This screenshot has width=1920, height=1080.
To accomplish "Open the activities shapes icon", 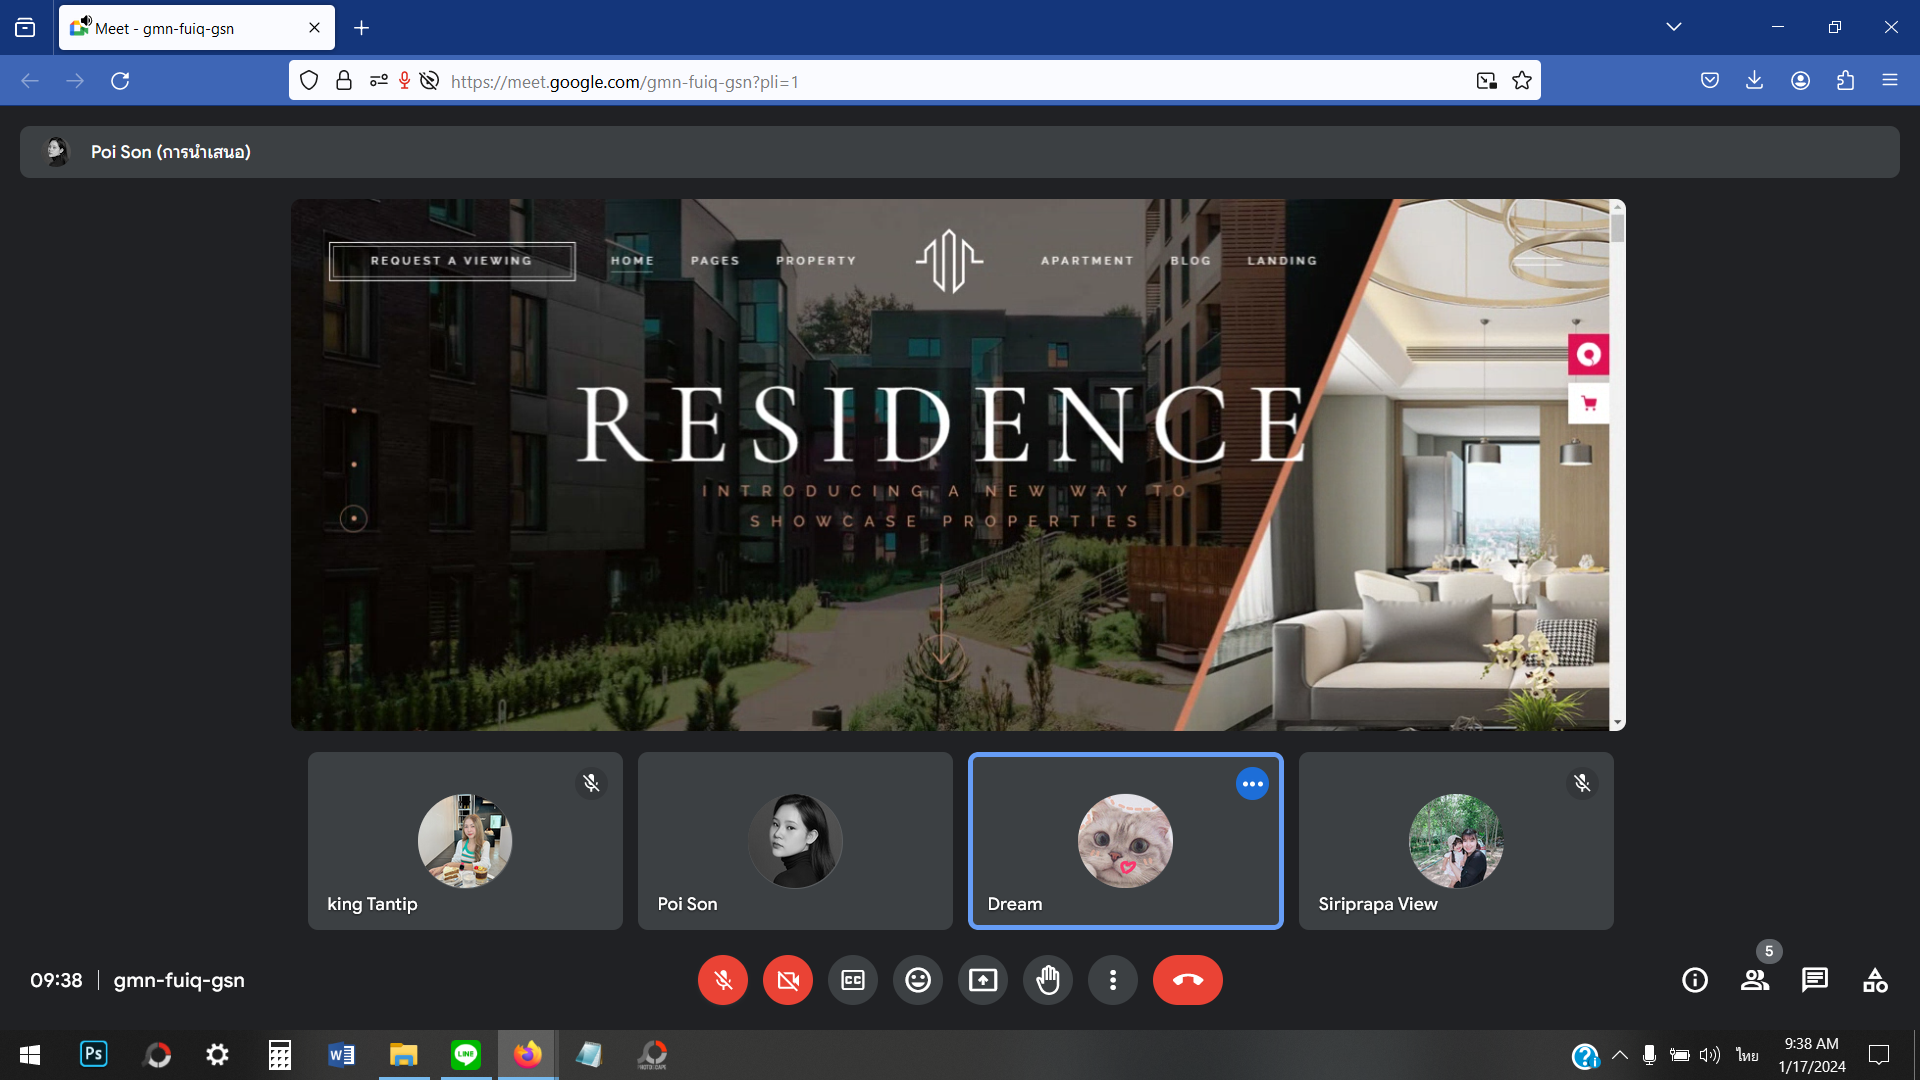I will click(1874, 980).
